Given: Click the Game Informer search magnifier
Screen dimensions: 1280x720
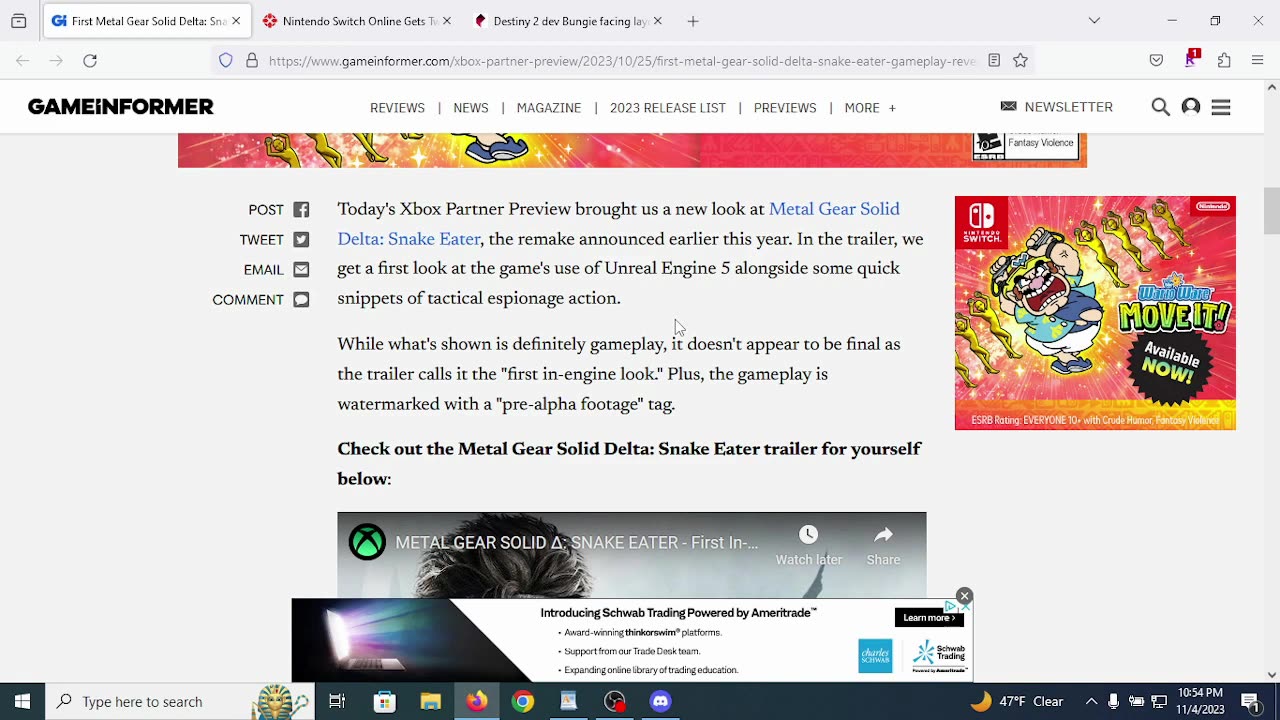Looking at the screenshot, I should tap(1160, 107).
